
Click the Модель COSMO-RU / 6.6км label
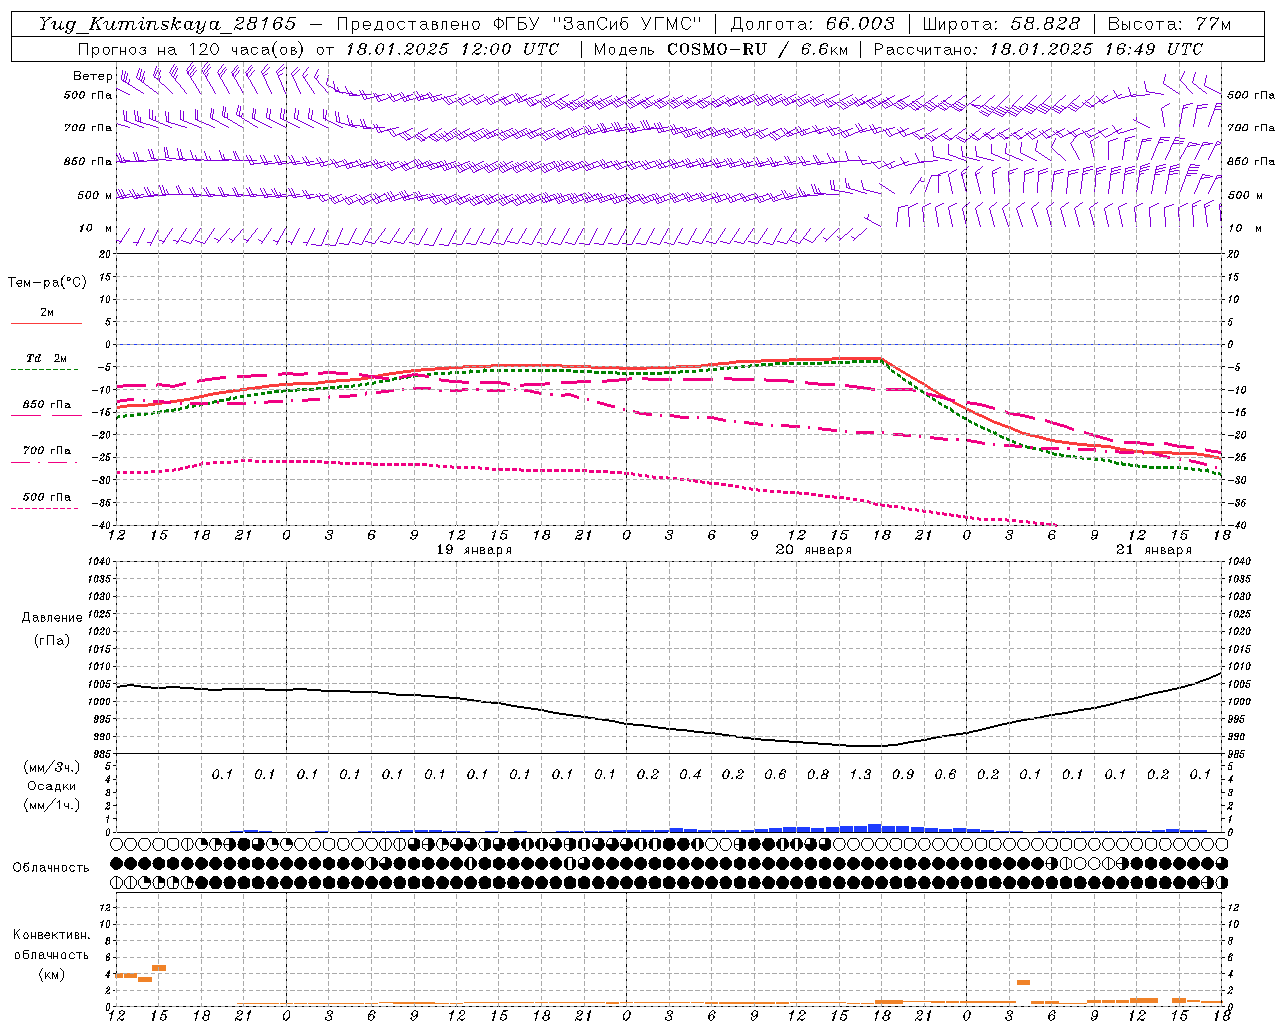721,49
